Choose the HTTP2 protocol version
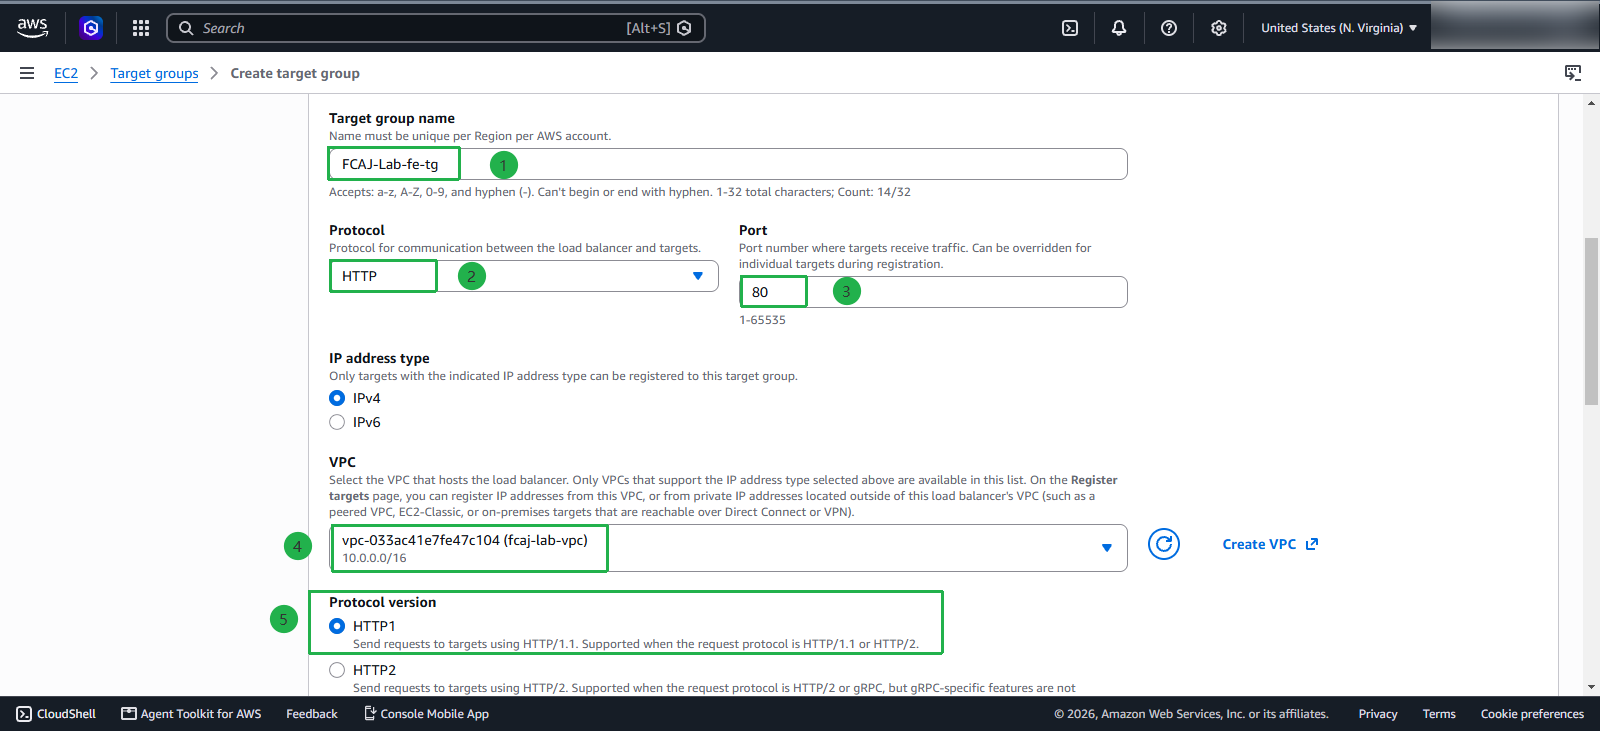Viewport: 1600px width, 731px height. 337,670
